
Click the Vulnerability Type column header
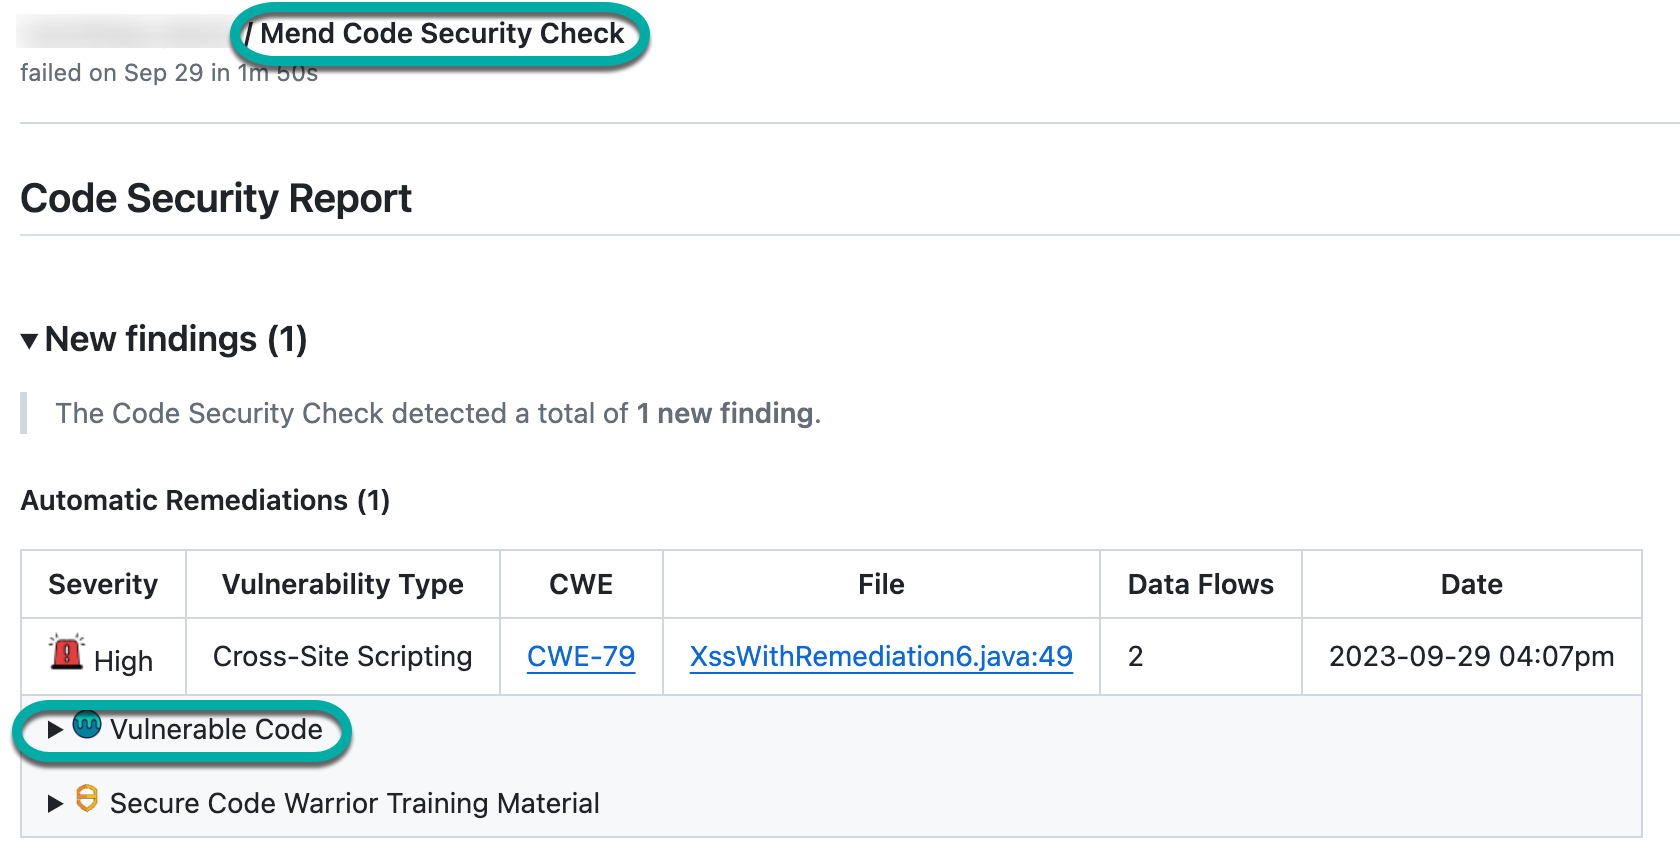pyautogui.click(x=343, y=584)
